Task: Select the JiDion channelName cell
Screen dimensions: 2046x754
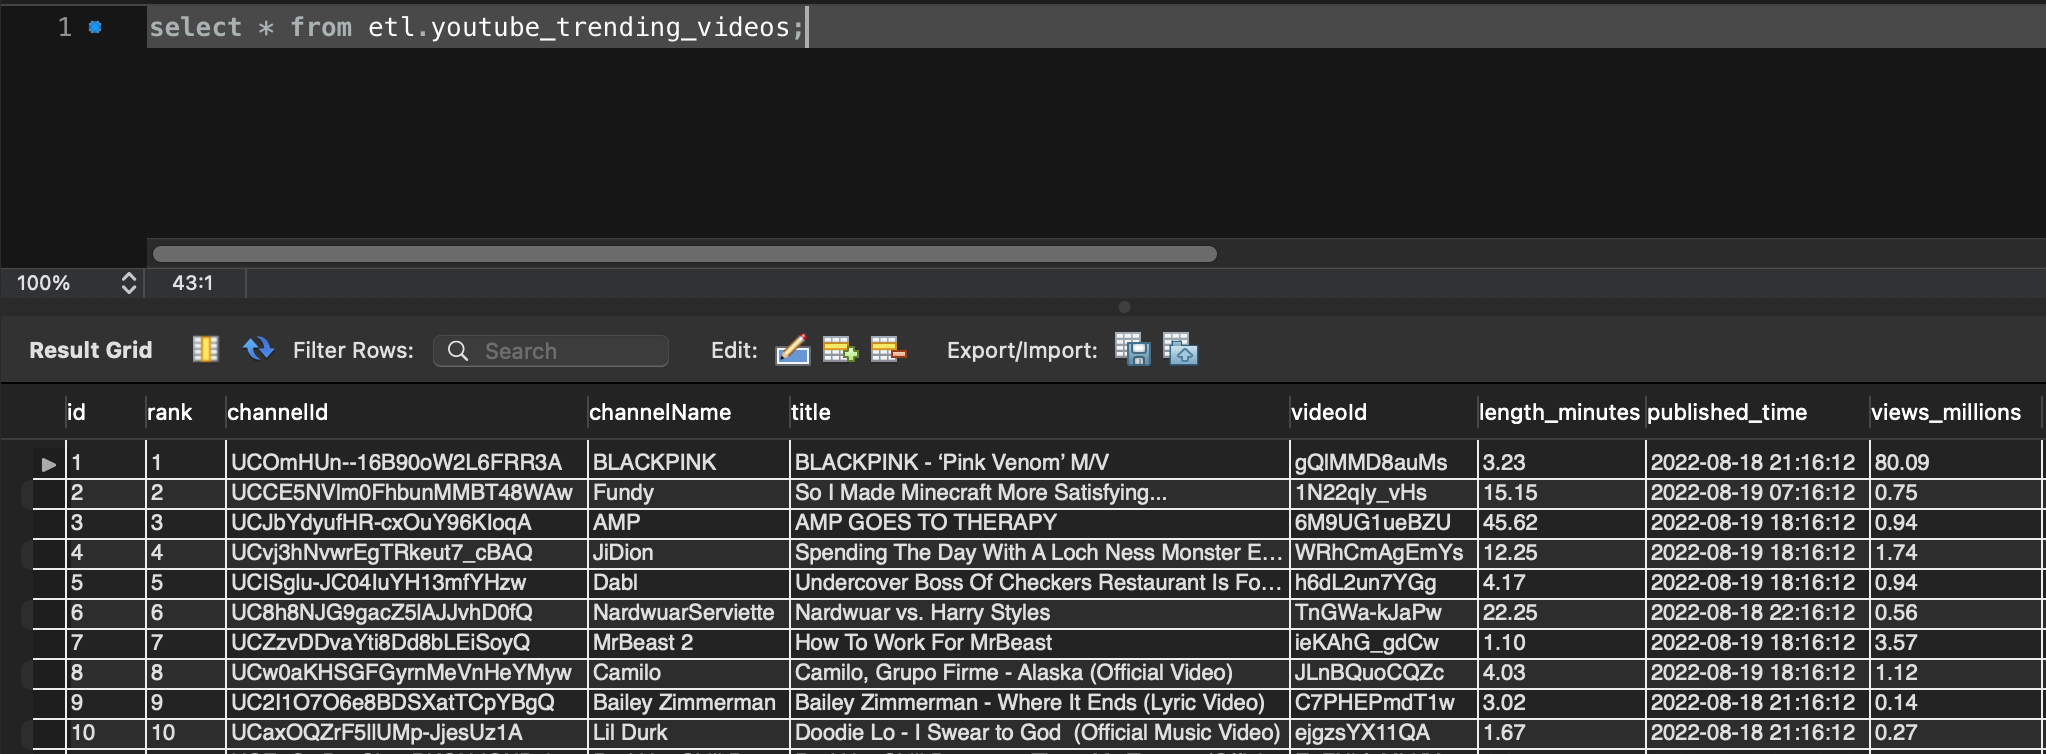Action: (x=688, y=552)
